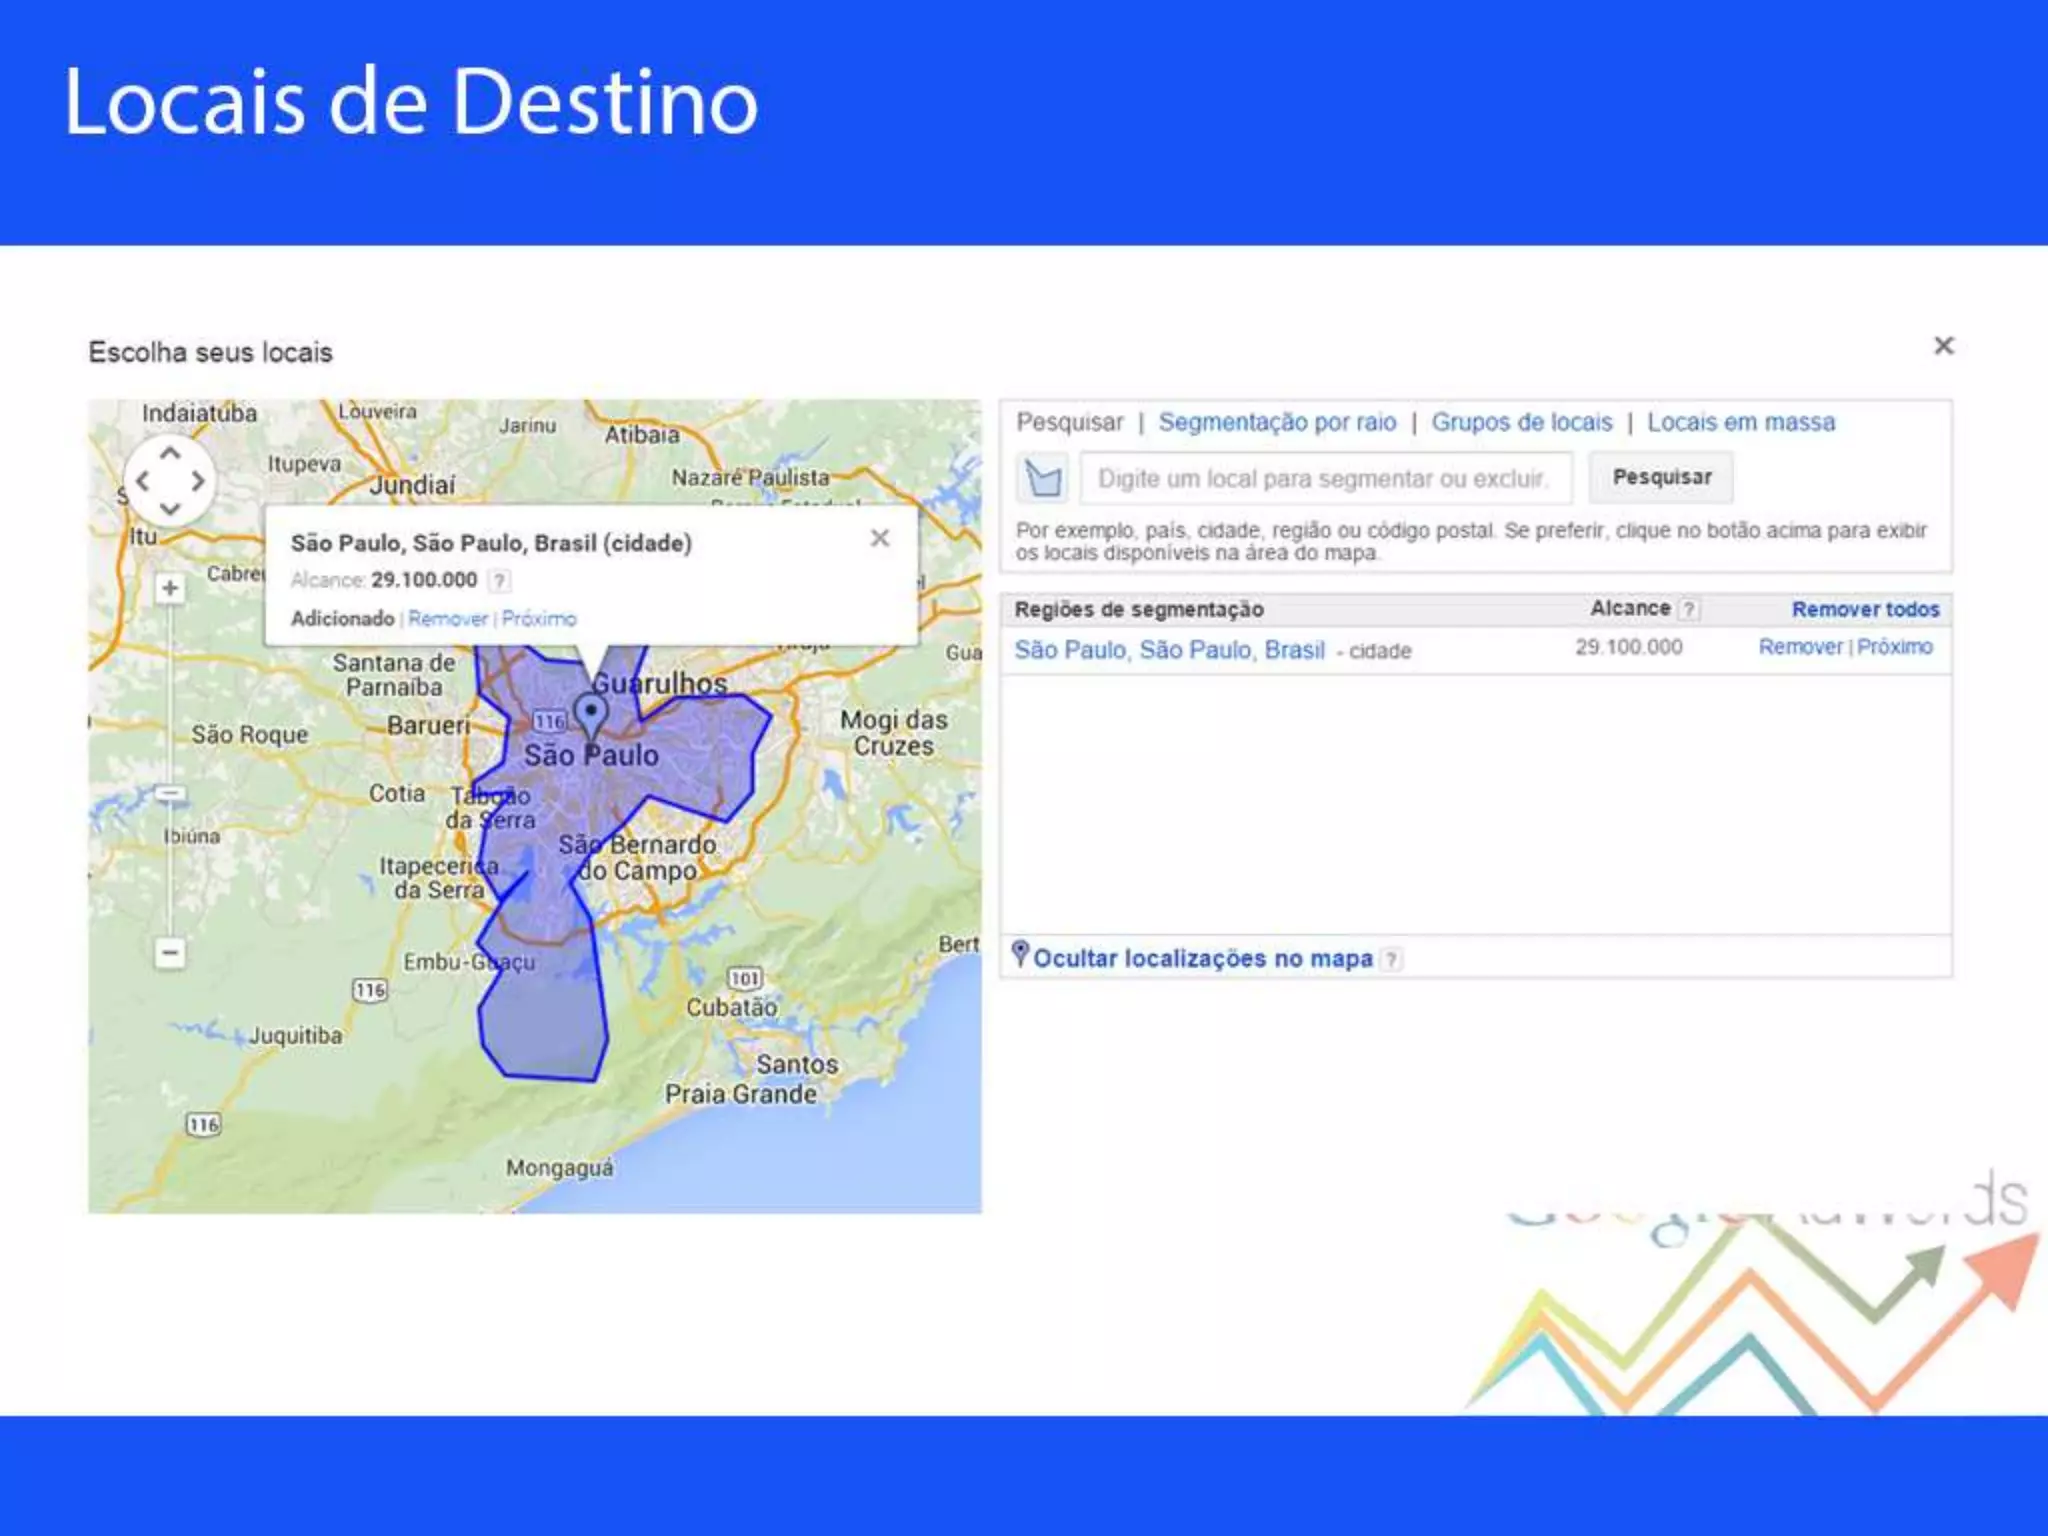Screen dimensions: 2048x1536
Task: Zoom out using the map minus button
Action: click(x=170, y=952)
